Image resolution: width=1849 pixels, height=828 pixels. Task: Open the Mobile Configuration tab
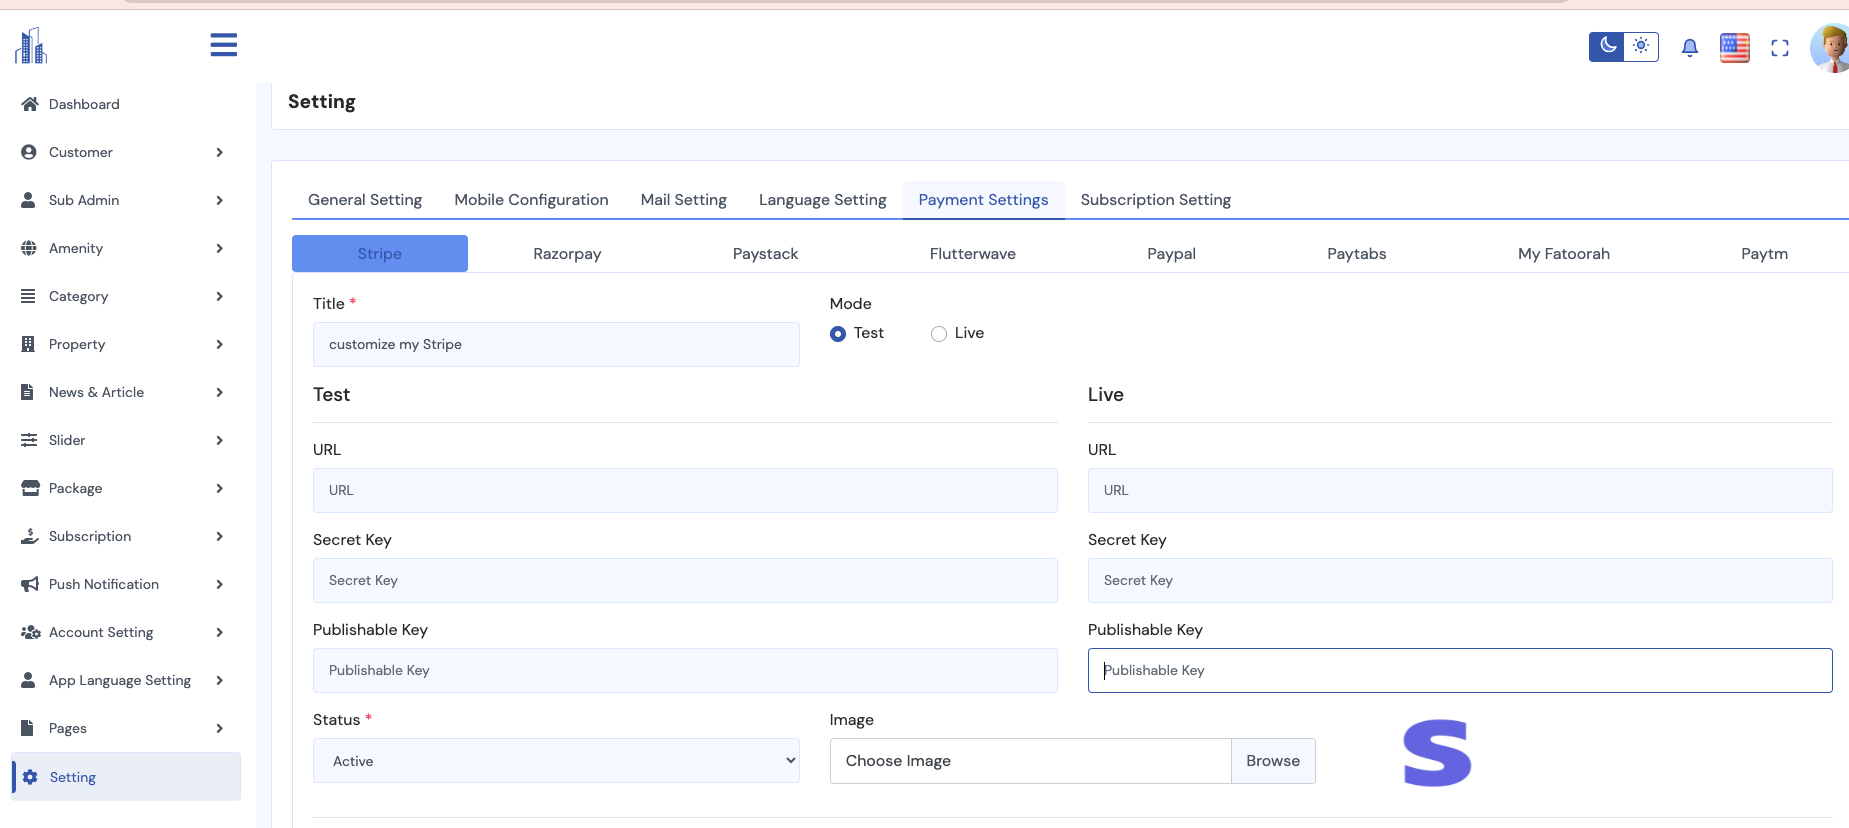[x=531, y=200]
